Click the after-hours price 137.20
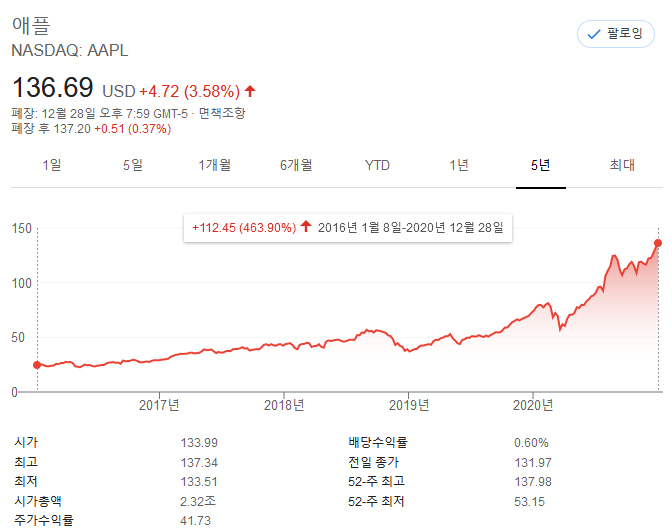Image resolution: width=672 pixels, height=531 pixels. point(72,129)
